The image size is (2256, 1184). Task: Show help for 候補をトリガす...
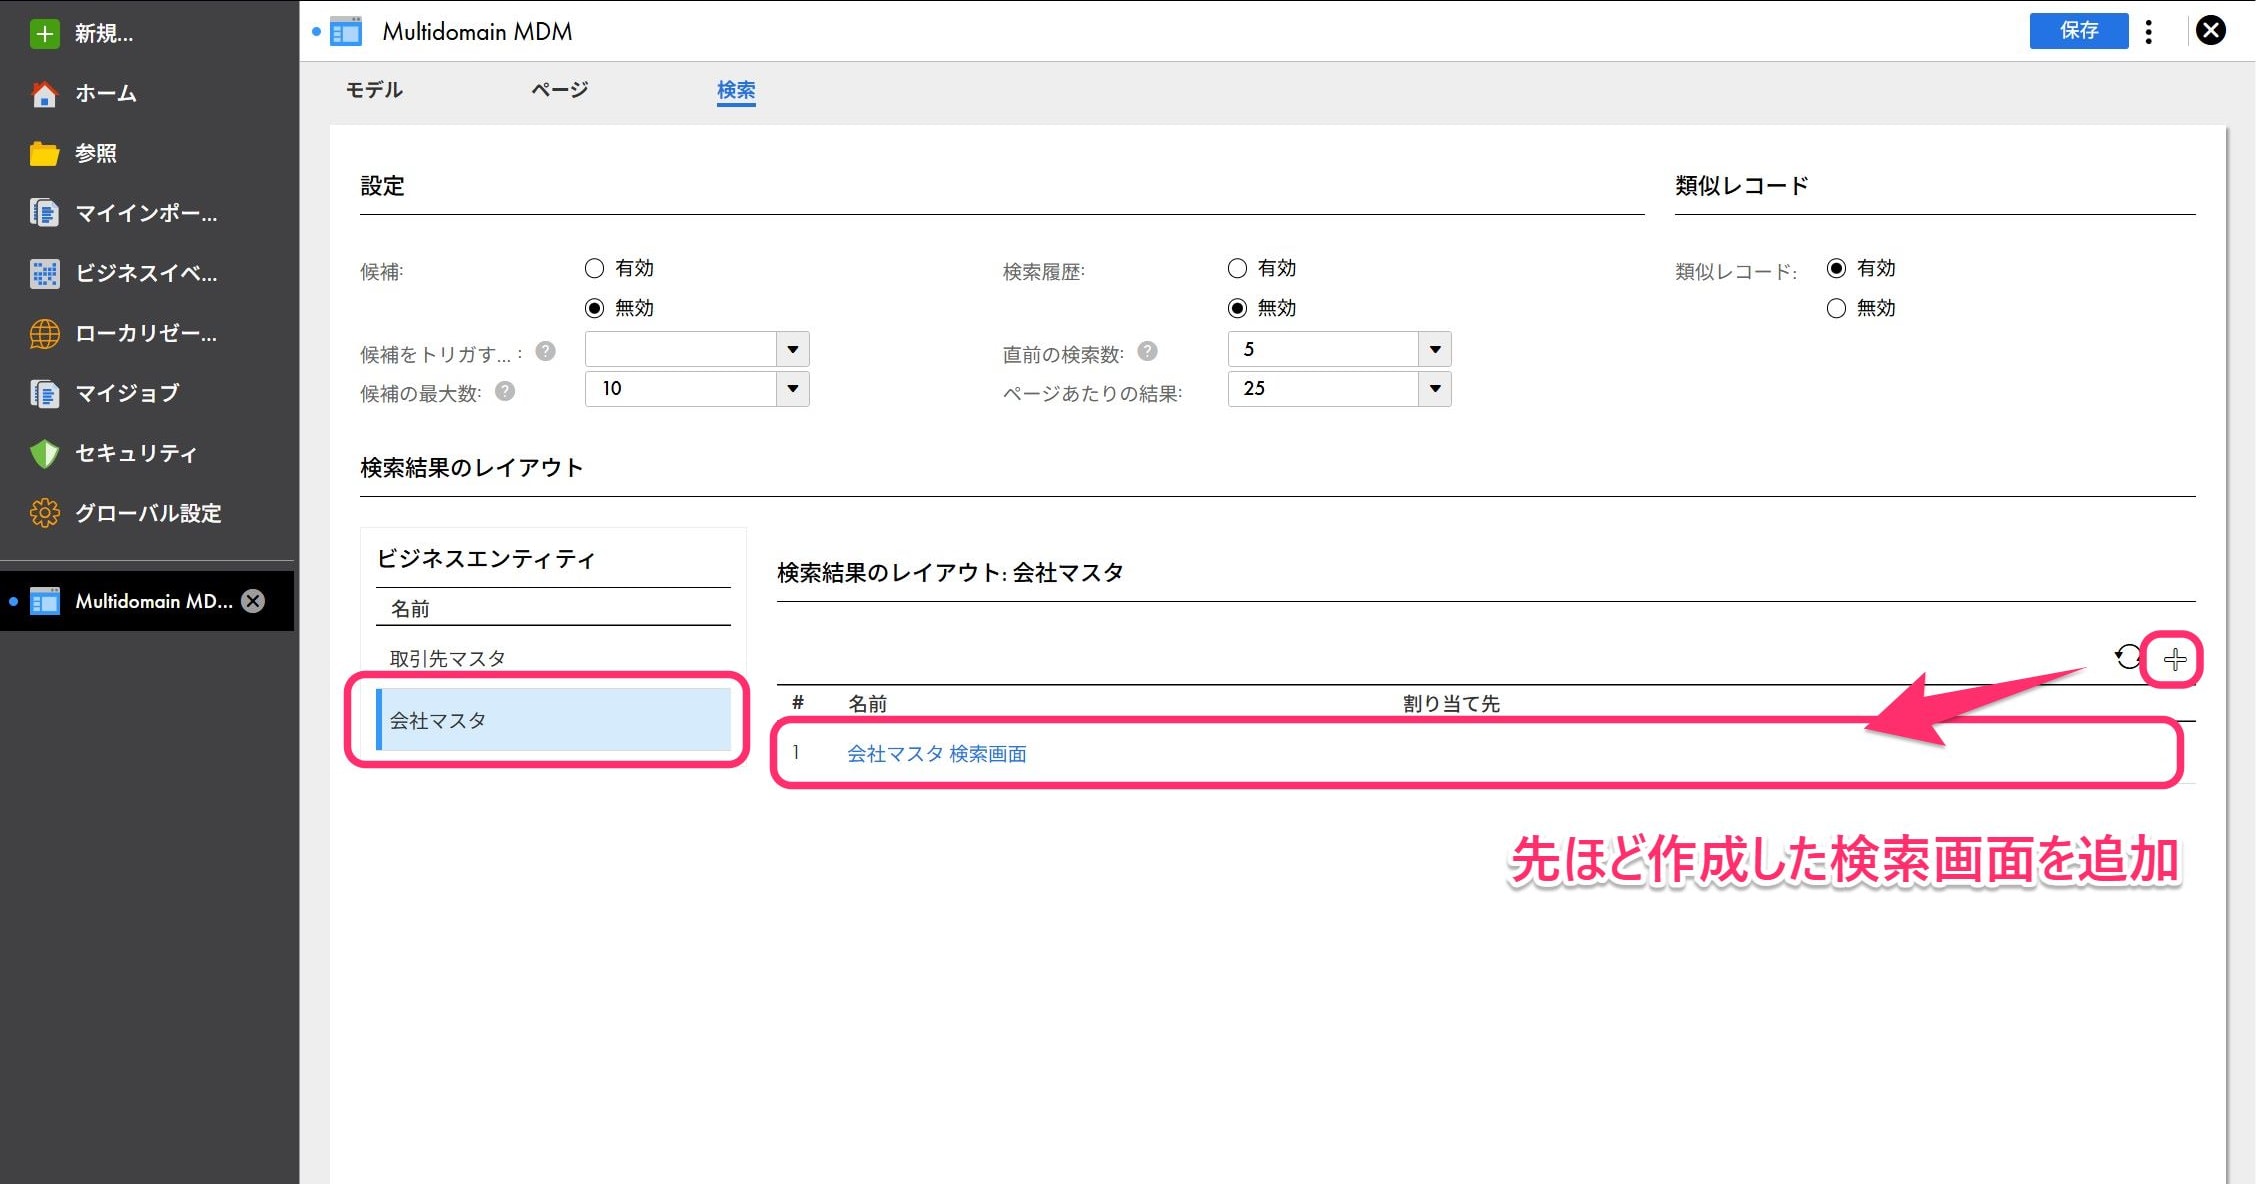545,352
